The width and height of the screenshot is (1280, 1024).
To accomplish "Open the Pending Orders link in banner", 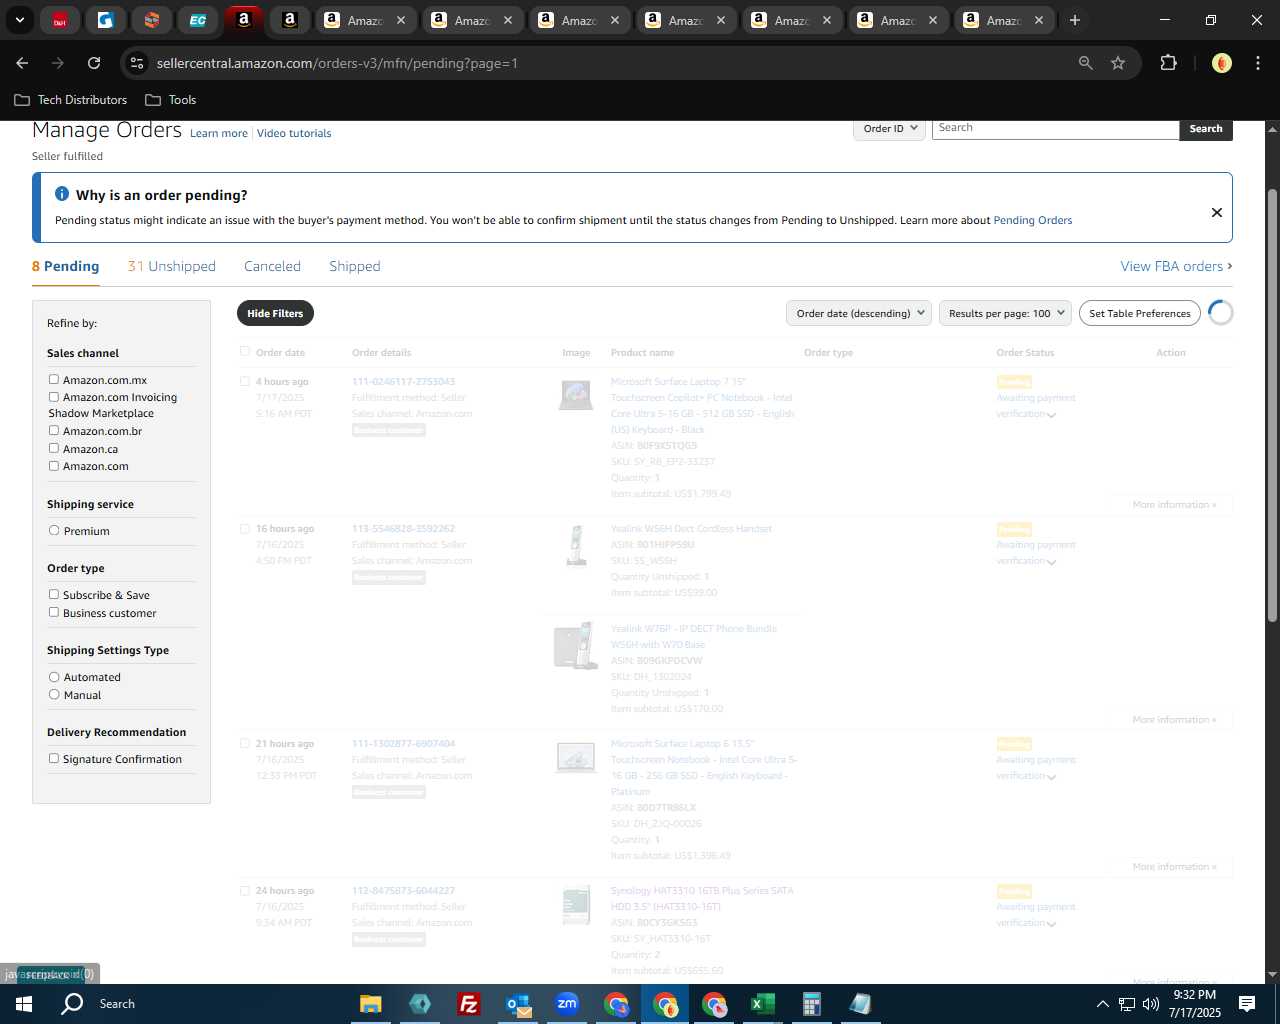I will [x=1032, y=220].
